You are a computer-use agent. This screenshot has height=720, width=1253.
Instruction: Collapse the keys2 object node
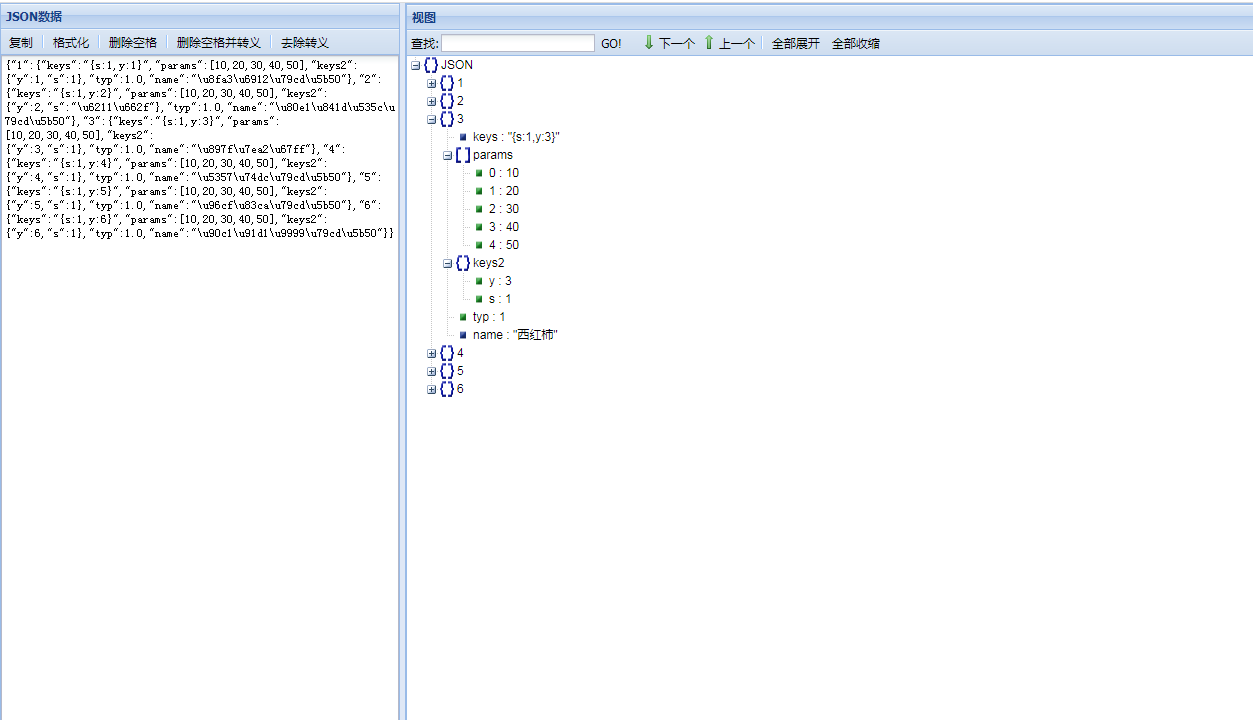(446, 263)
